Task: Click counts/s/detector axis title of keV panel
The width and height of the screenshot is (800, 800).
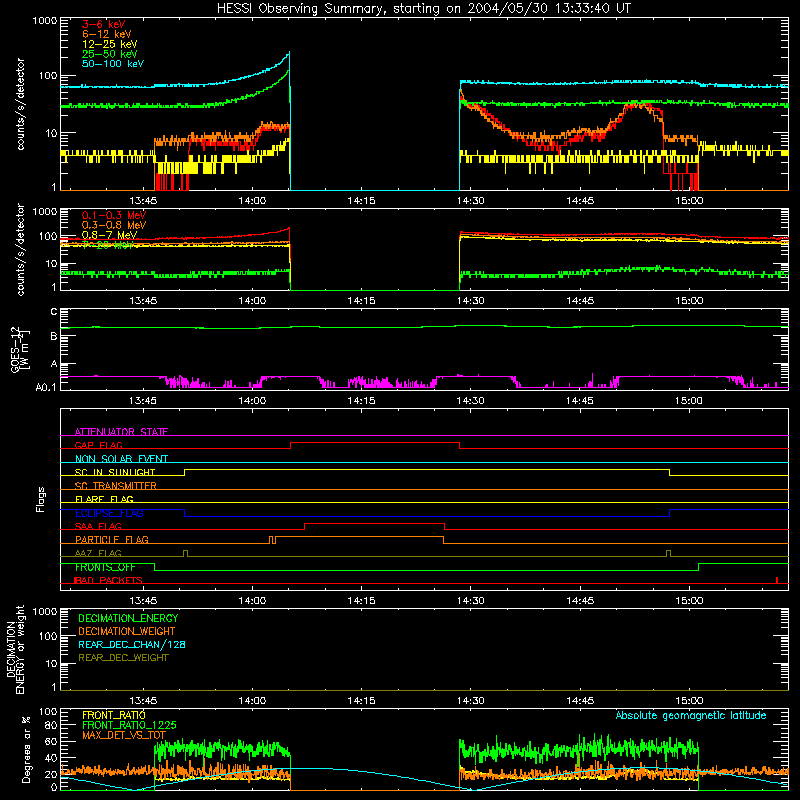Action: (20, 104)
